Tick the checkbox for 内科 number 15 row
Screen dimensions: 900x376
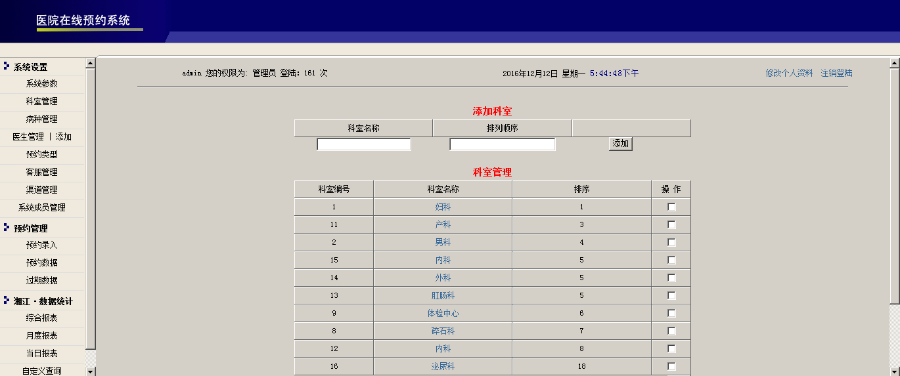671,261
